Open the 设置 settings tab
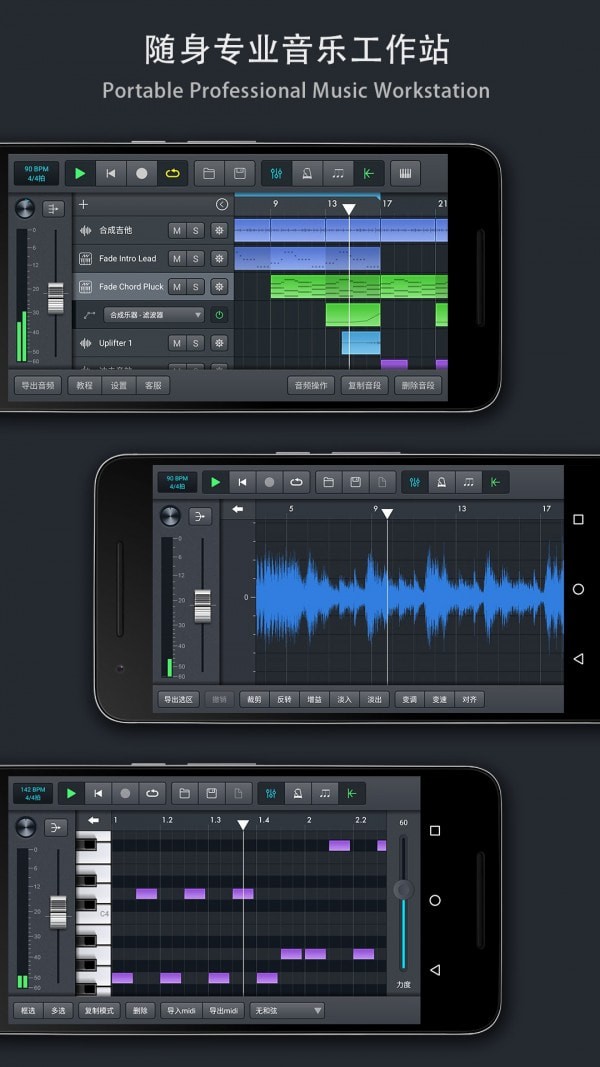This screenshot has width=600, height=1067. click(x=119, y=385)
